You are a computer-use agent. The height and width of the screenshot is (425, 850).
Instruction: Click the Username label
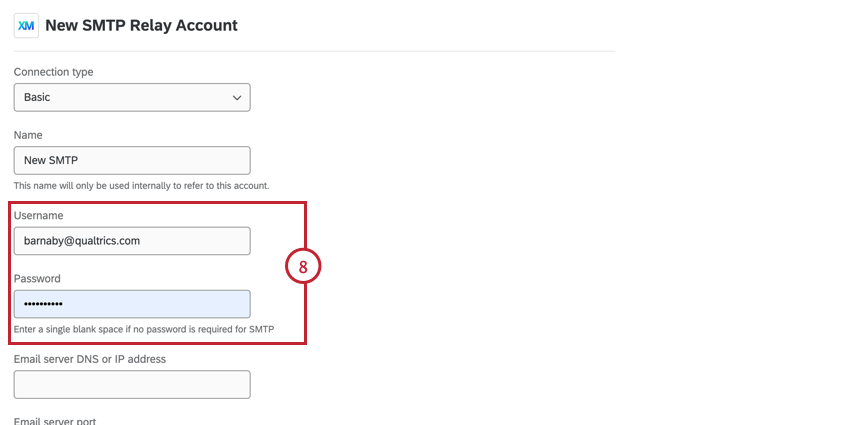(x=38, y=215)
